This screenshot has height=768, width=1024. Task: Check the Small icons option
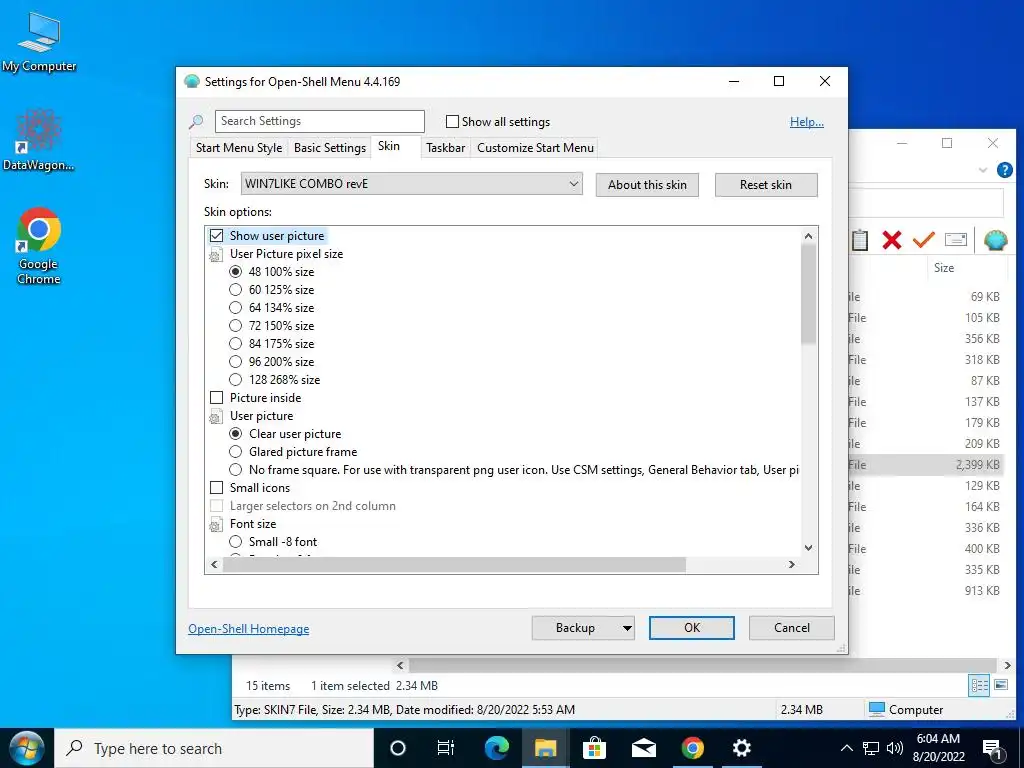pyautogui.click(x=216, y=488)
